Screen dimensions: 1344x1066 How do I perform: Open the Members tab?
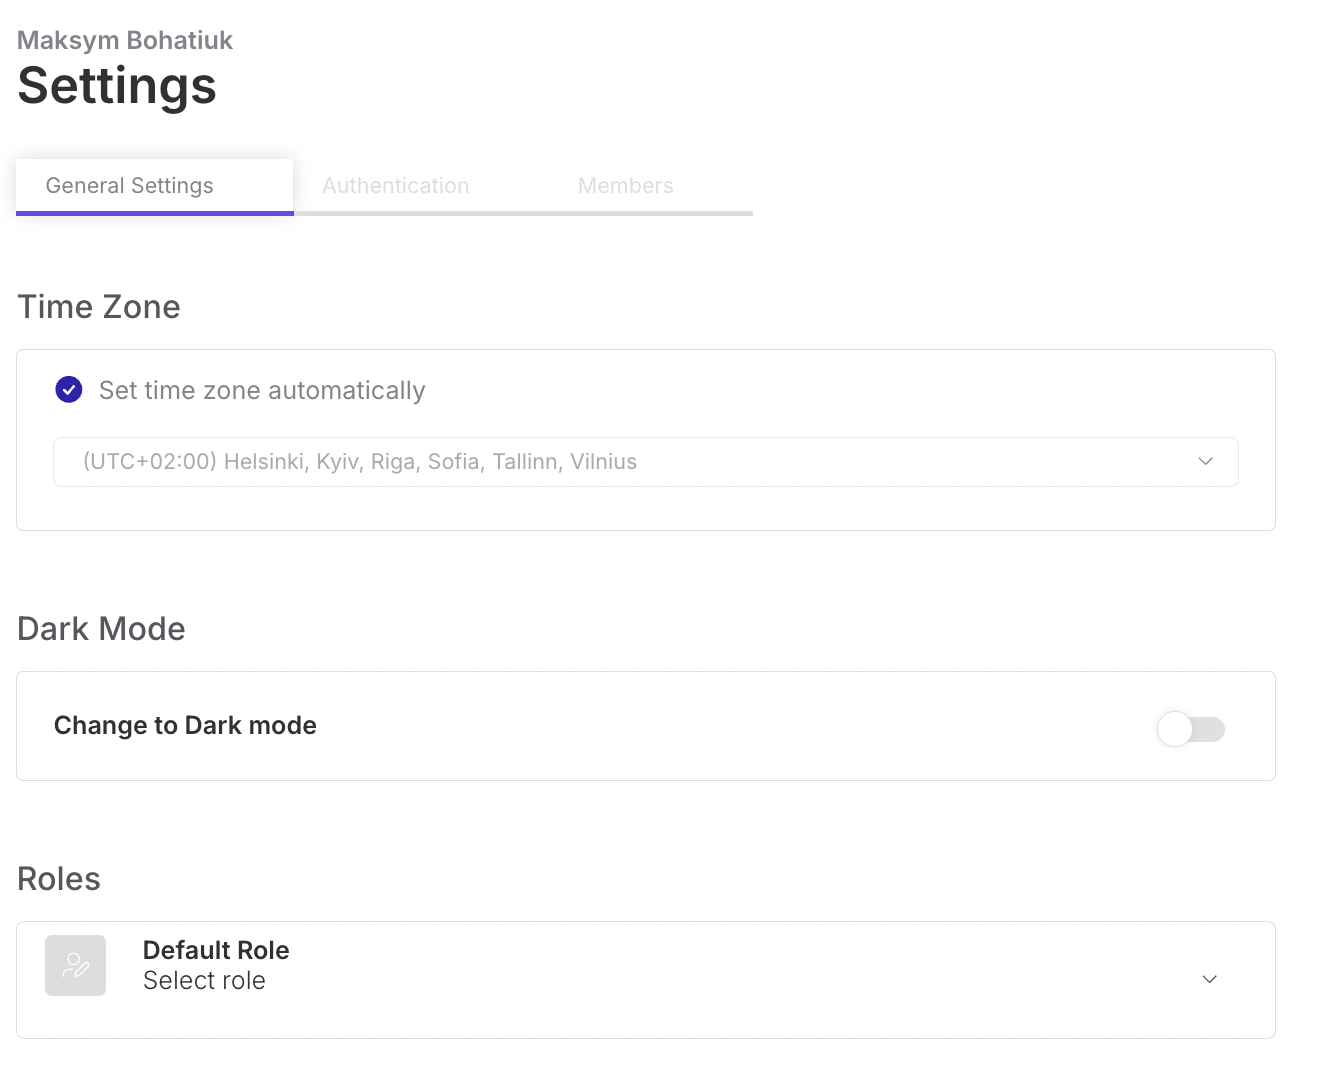[625, 186]
